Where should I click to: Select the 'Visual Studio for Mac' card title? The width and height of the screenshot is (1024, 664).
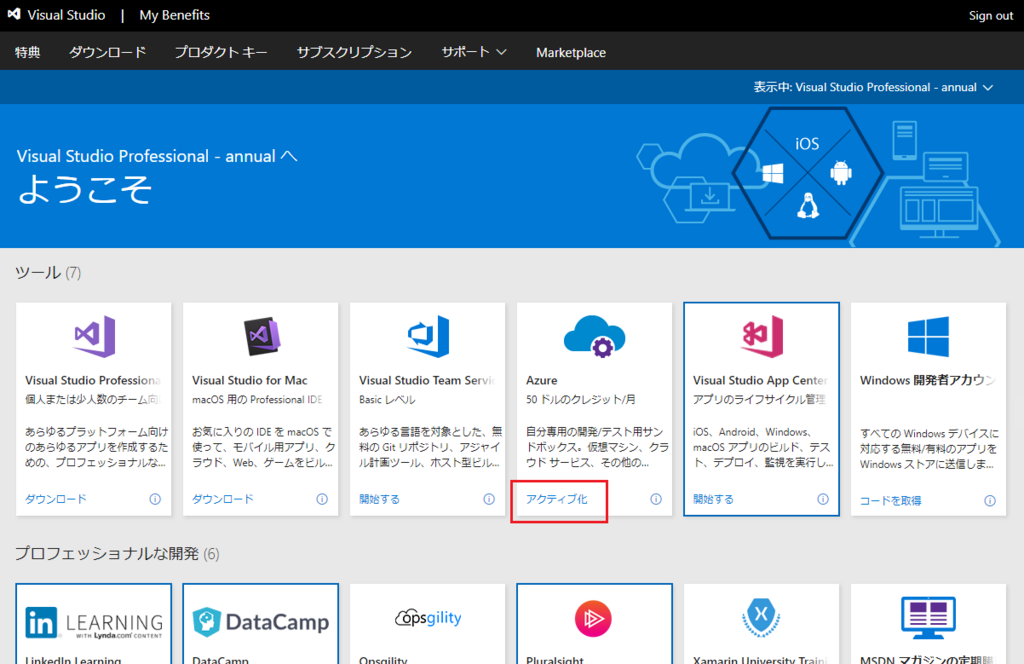click(x=249, y=380)
